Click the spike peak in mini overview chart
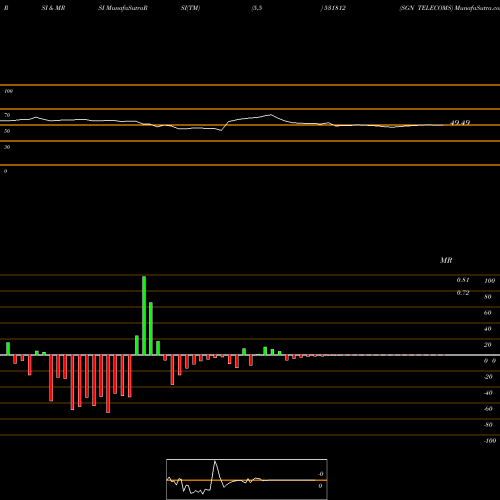The height and width of the screenshot is (500, 500). [215, 461]
